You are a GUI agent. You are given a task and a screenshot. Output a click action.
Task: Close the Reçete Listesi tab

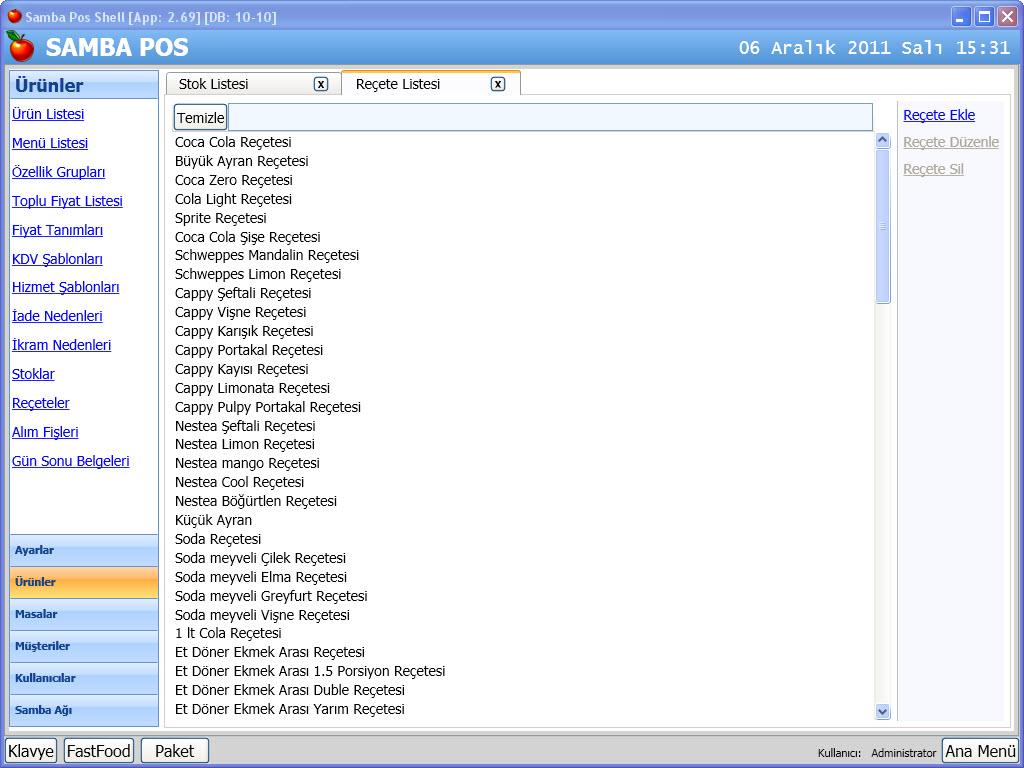498,84
